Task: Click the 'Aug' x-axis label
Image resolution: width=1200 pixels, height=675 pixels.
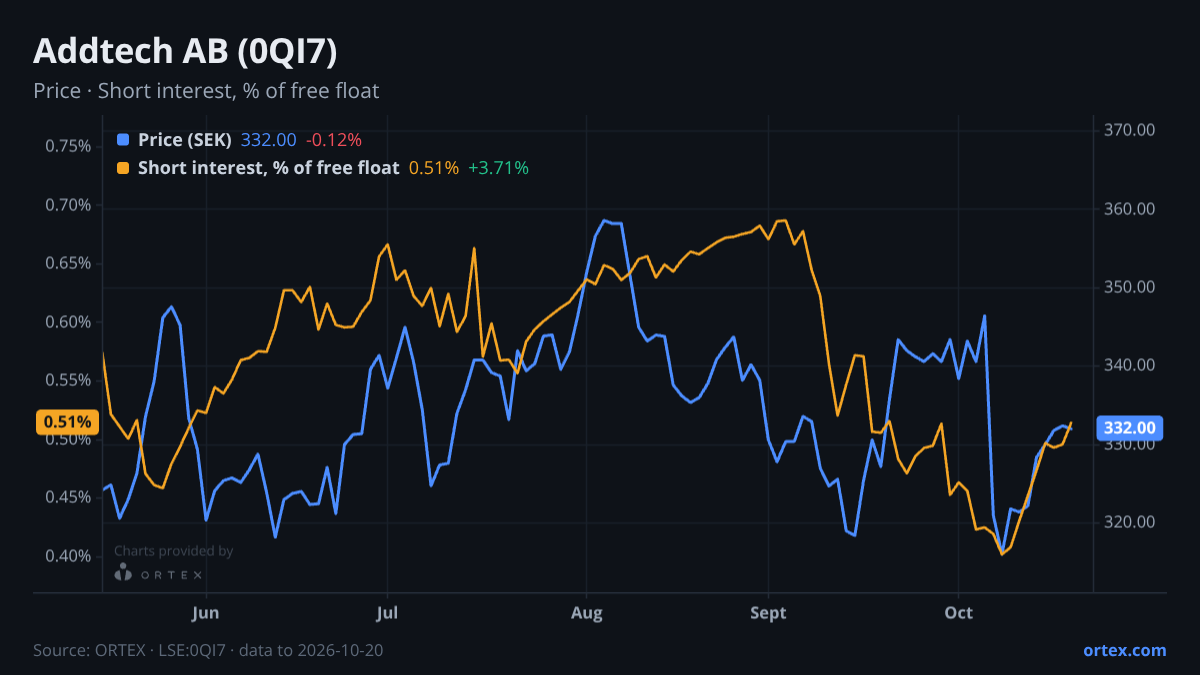Action: point(587,612)
